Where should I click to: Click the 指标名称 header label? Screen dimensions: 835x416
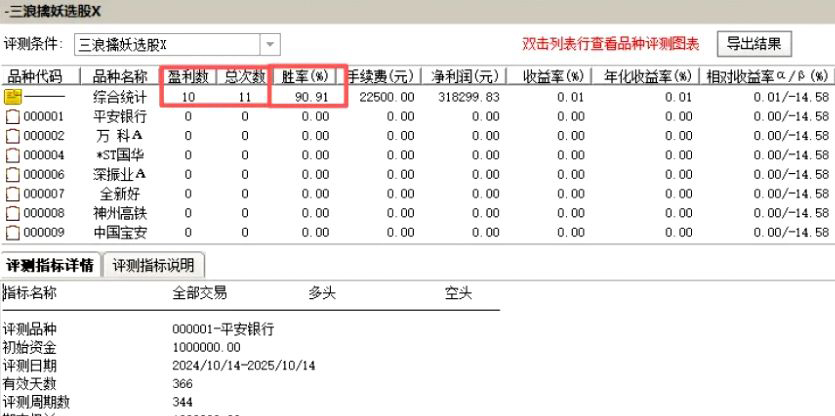(30, 293)
